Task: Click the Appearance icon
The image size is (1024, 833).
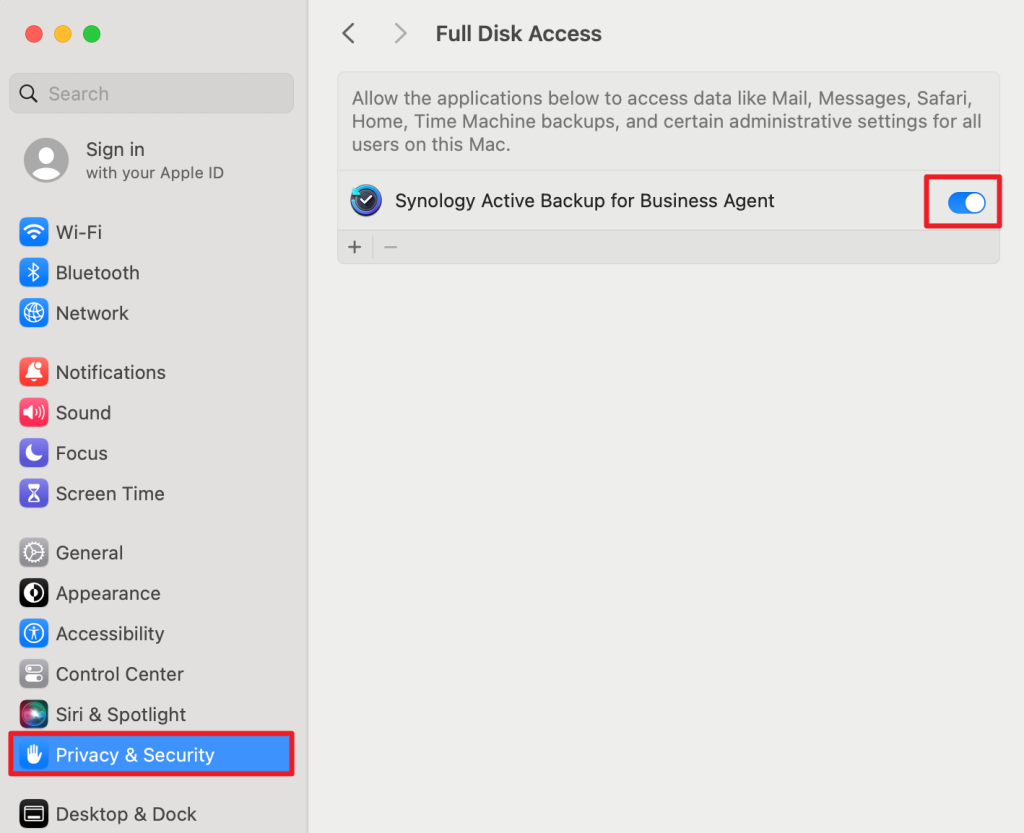Action: [x=33, y=593]
